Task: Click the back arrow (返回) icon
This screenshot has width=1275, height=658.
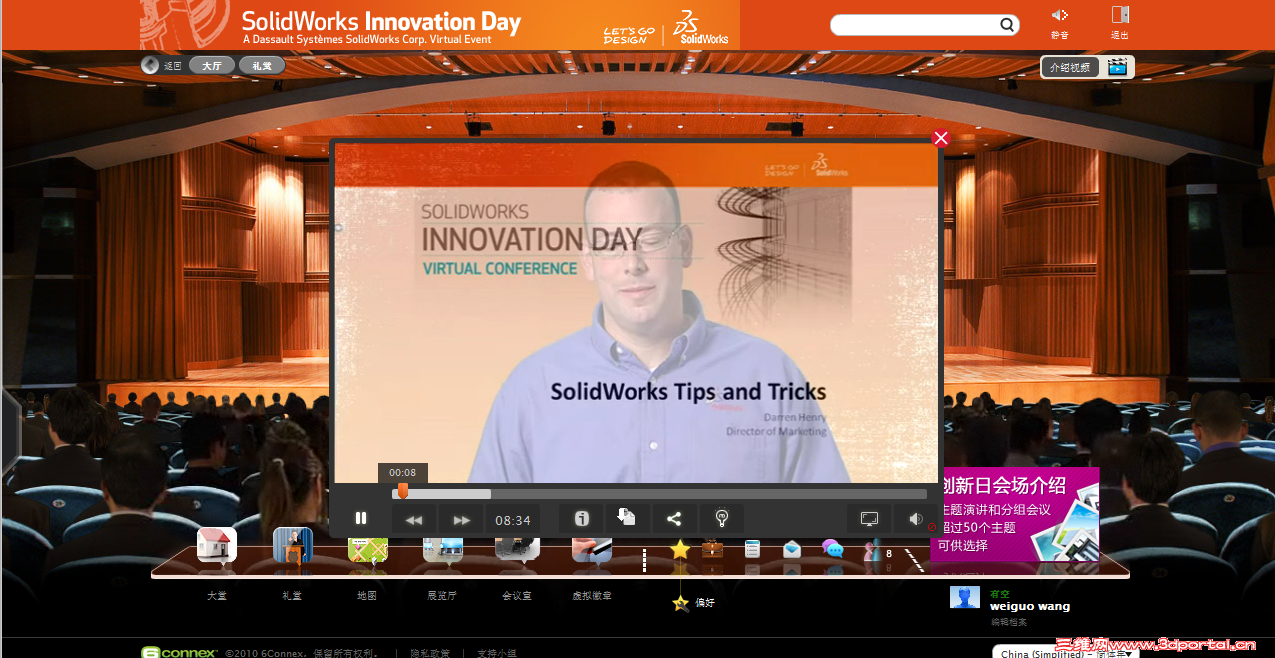Action: (150, 66)
